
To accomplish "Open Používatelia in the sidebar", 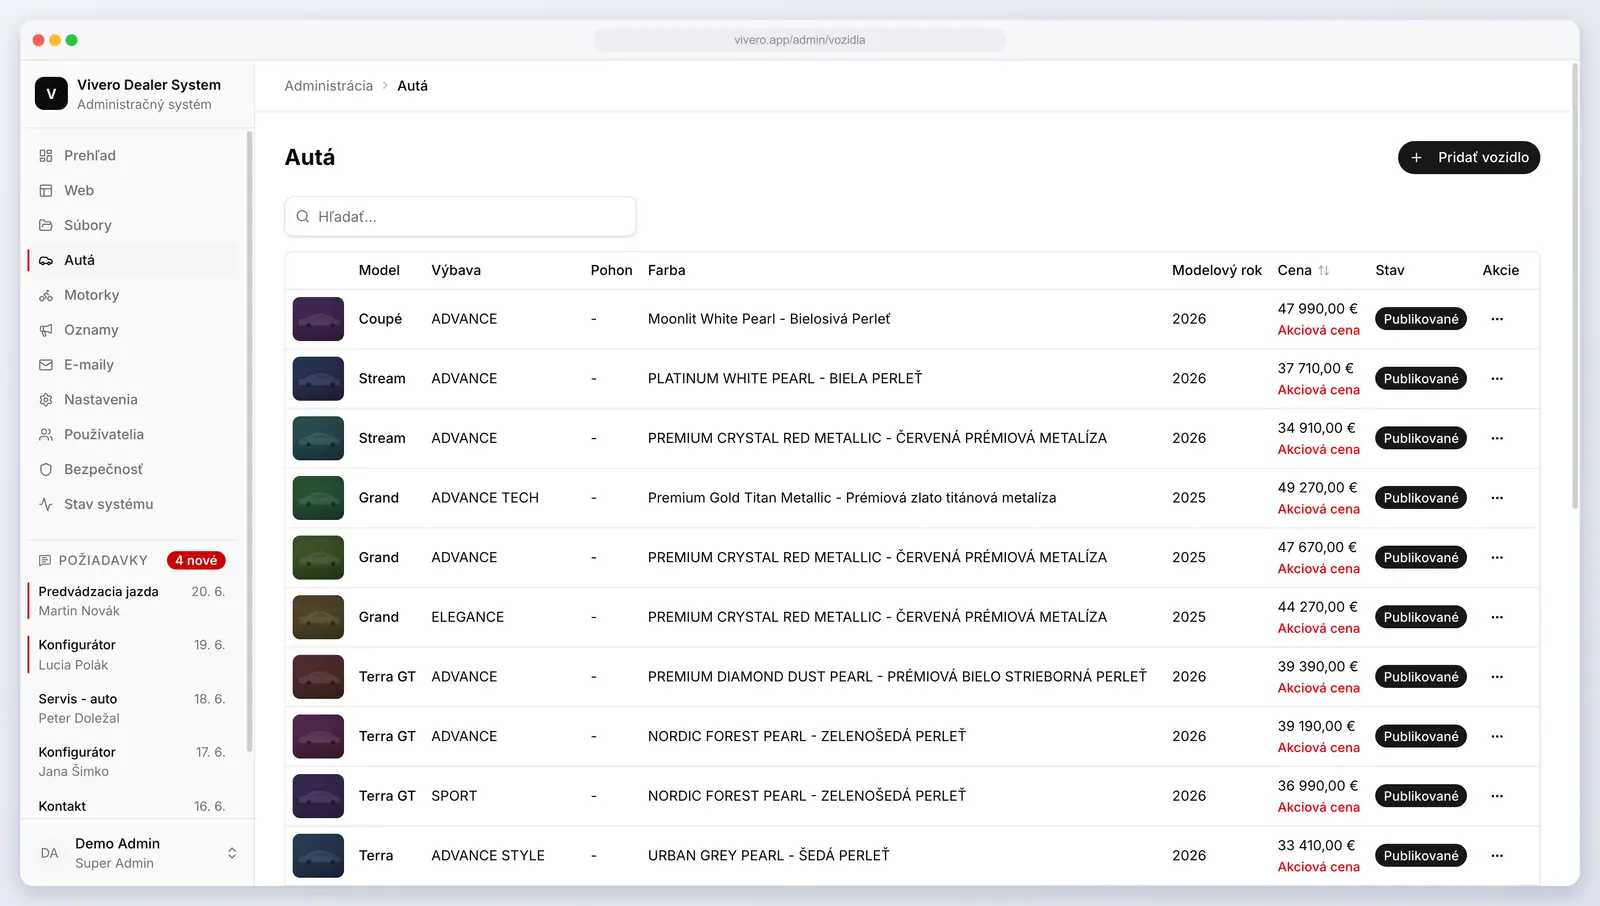I will (x=133, y=435).
